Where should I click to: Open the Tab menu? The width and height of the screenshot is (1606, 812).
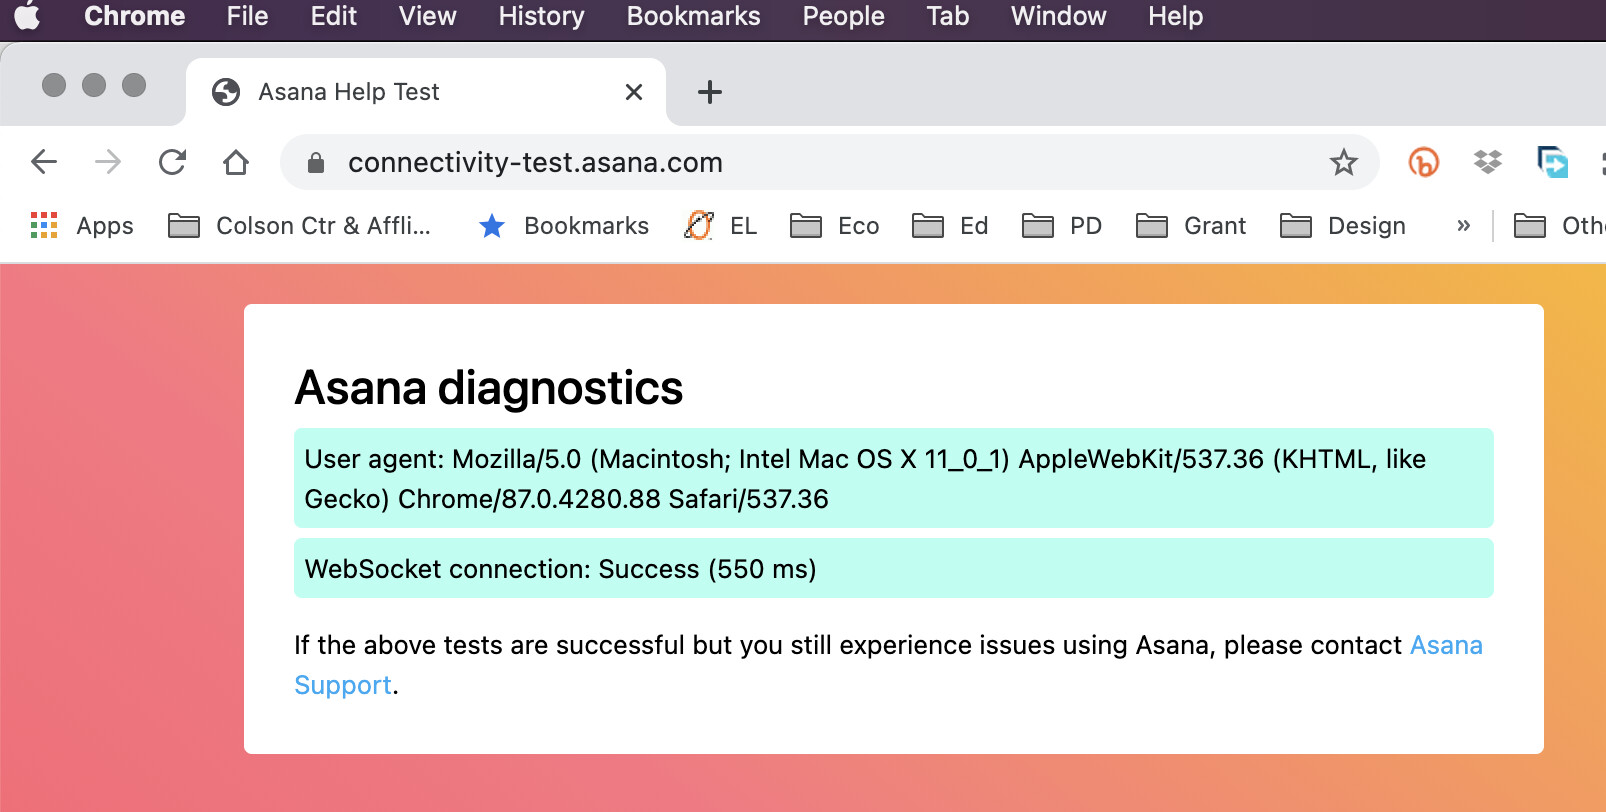click(x=947, y=16)
